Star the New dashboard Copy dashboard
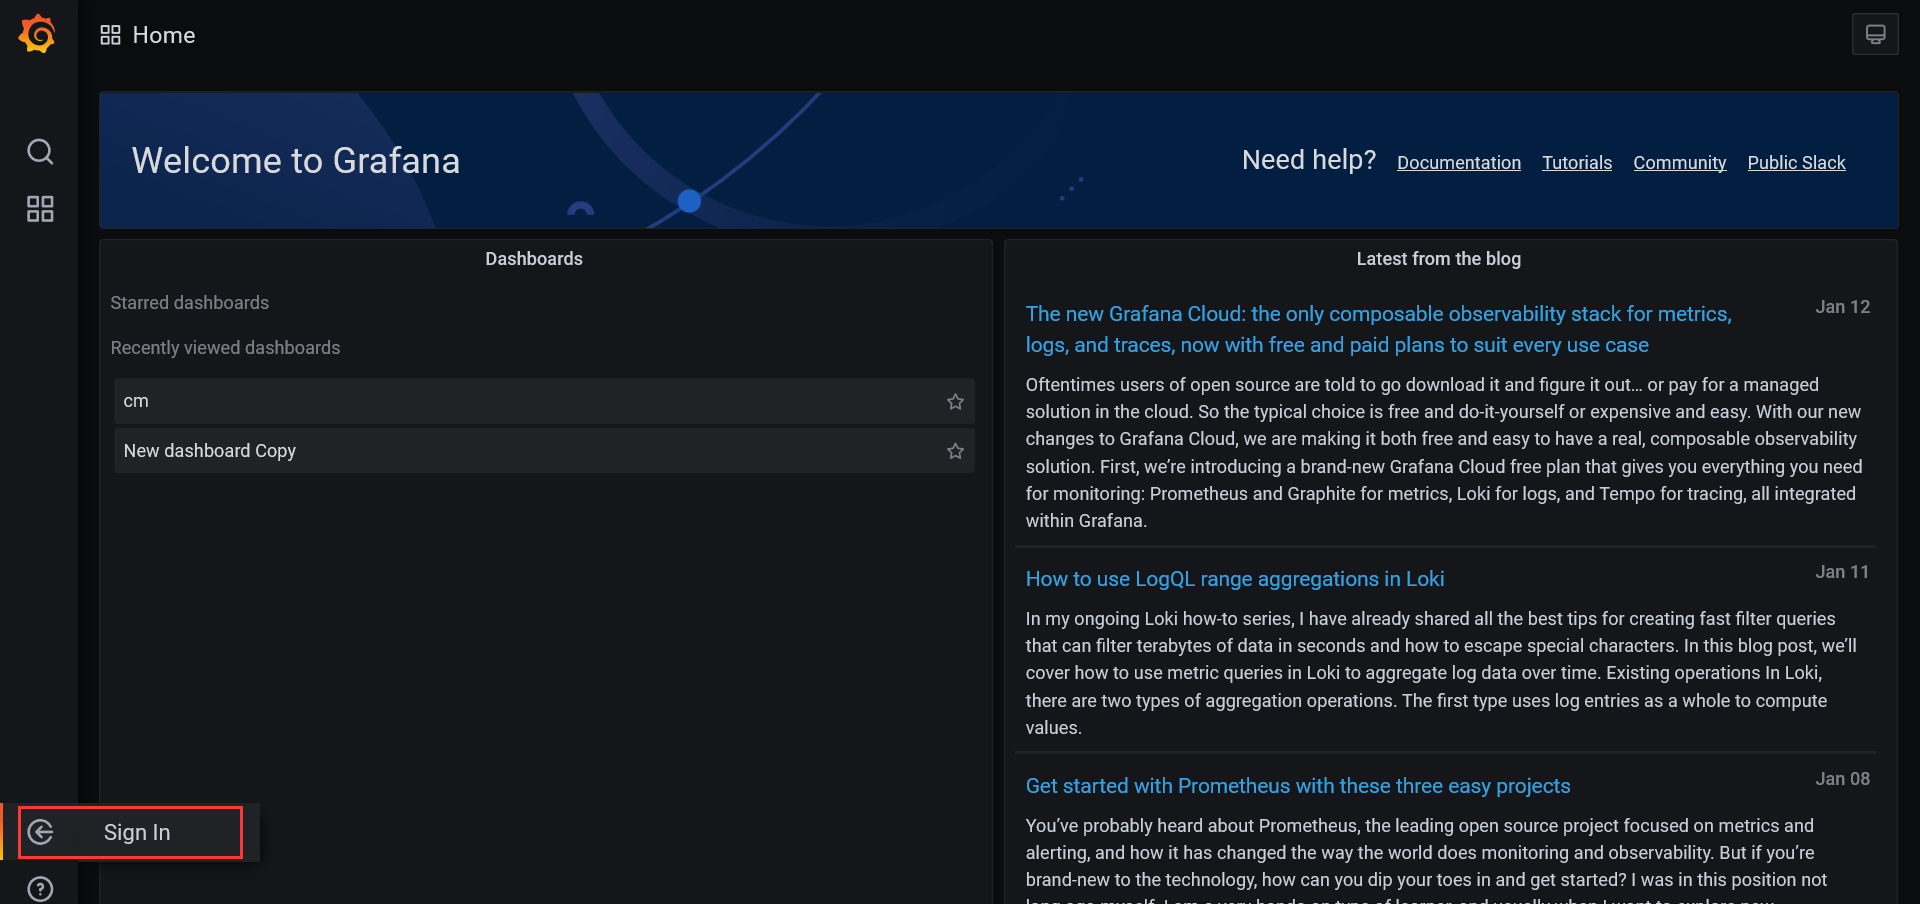Screen dimensions: 1920x904 pos(954,451)
